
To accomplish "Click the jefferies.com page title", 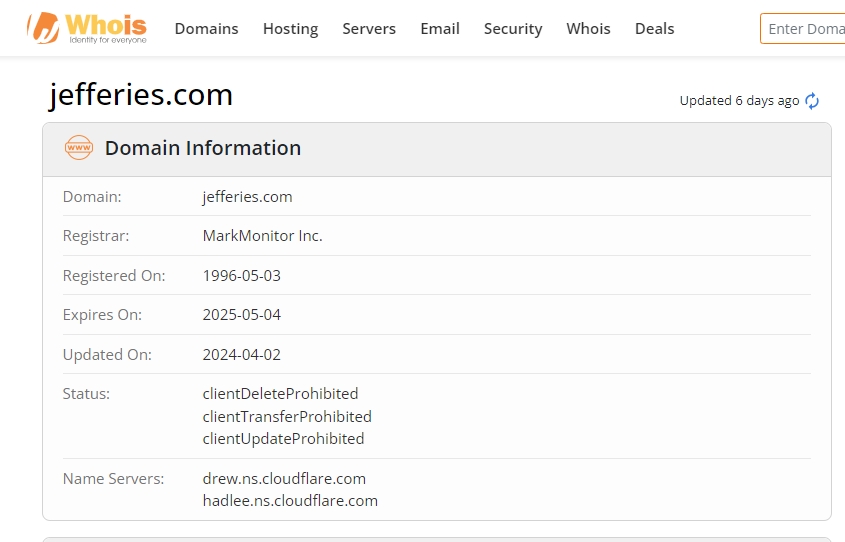I will pos(141,95).
